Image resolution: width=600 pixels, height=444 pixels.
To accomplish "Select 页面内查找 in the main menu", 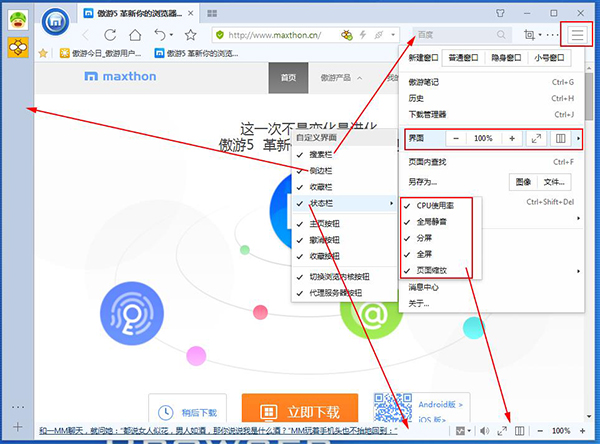I will click(491, 162).
